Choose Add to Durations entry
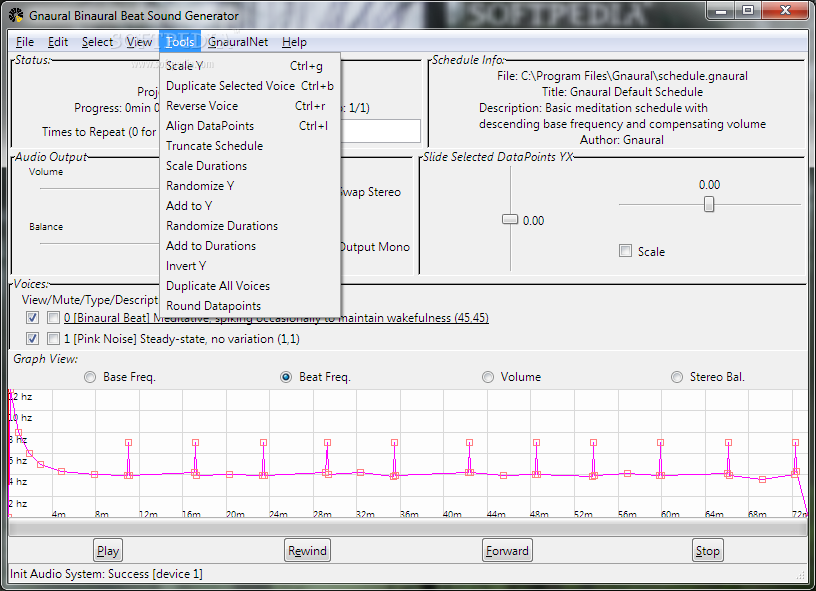Screen dimensions: 816x591 coord(250,246)
